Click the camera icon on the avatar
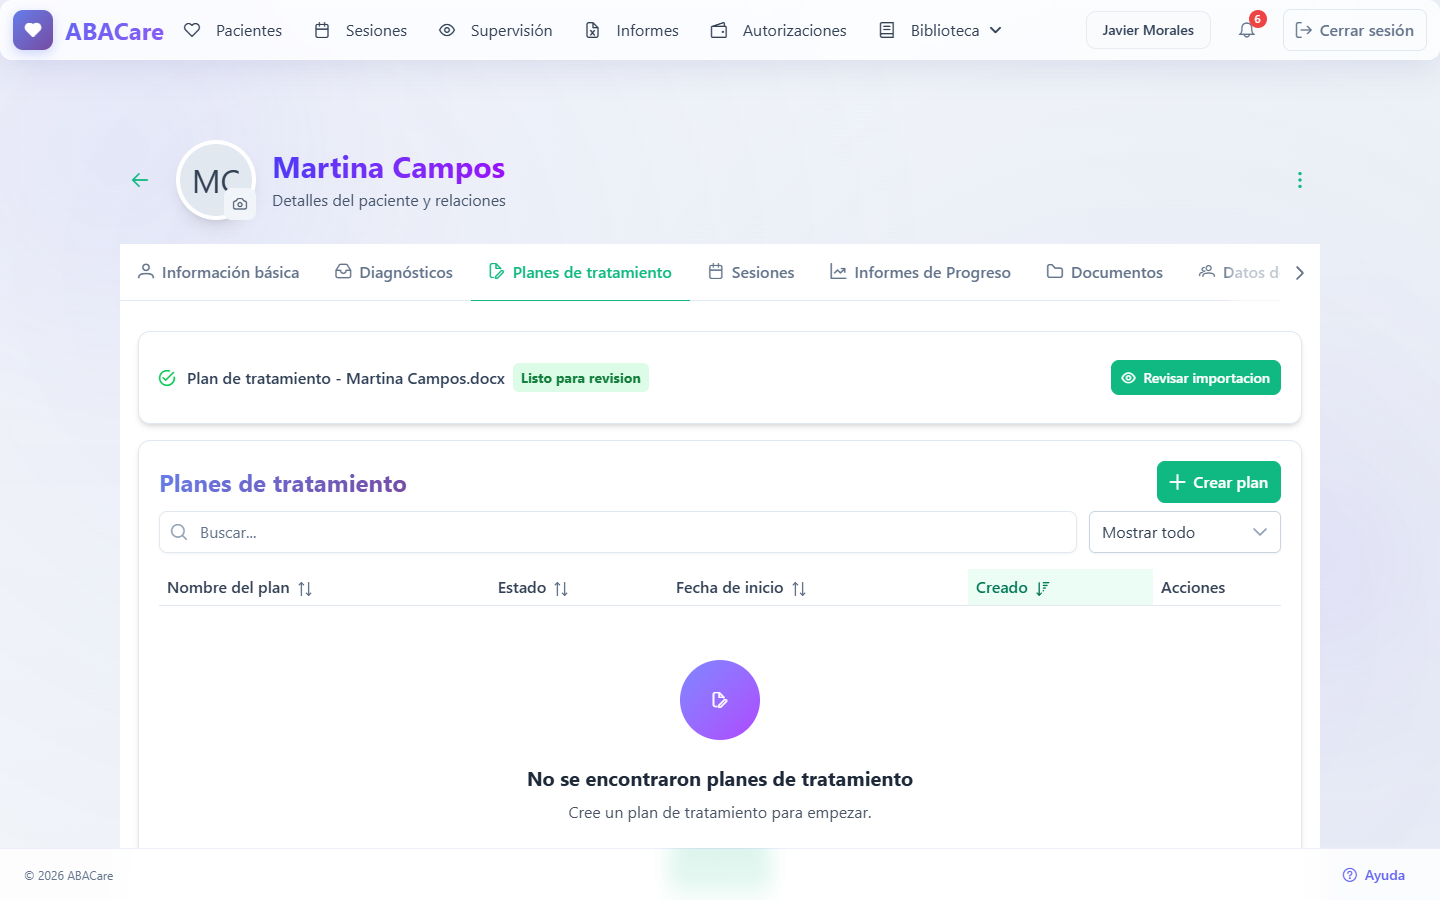 240,204
